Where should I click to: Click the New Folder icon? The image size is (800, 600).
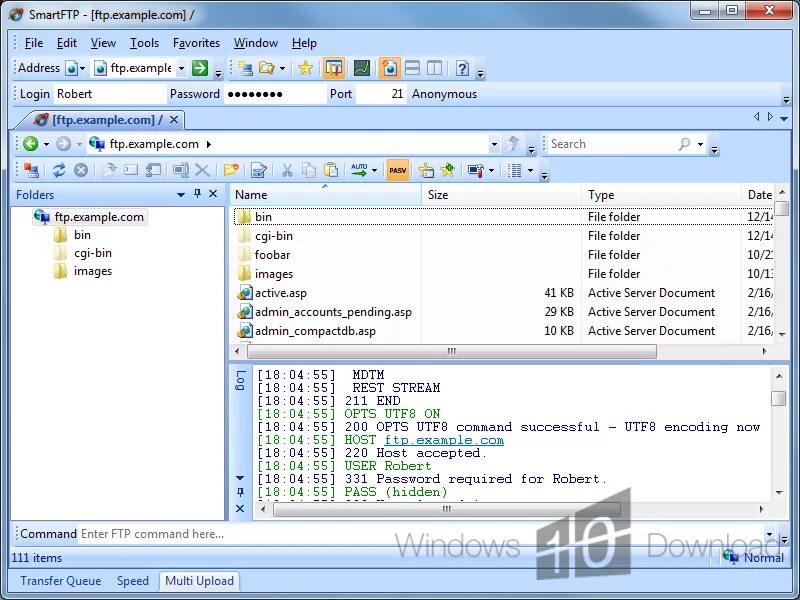pyautogui.click(x=231, y=170)
